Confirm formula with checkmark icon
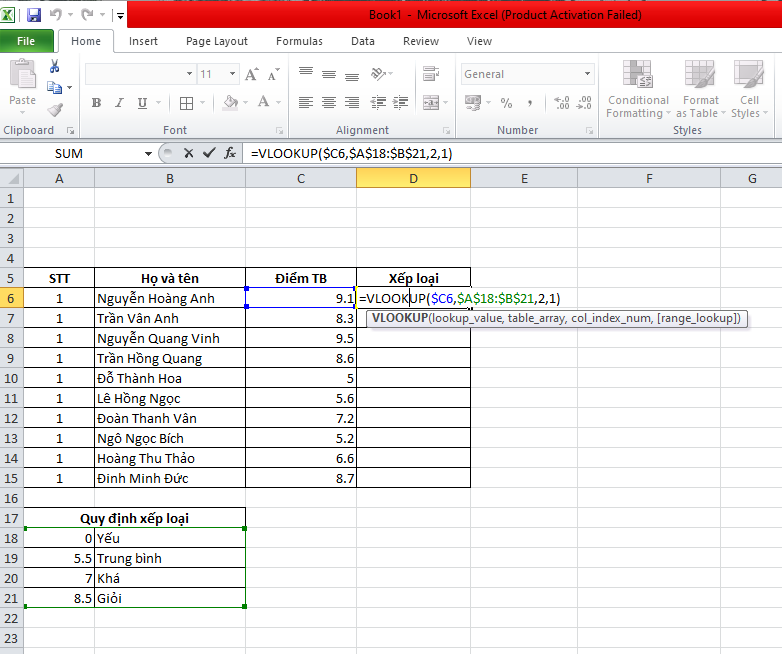 (209, 153)
